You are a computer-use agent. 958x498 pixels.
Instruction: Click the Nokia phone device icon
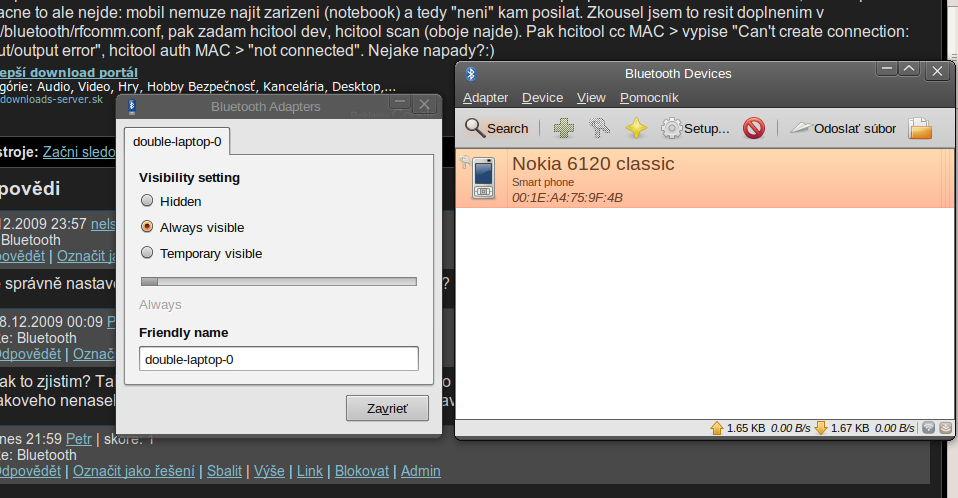[483, 178]
